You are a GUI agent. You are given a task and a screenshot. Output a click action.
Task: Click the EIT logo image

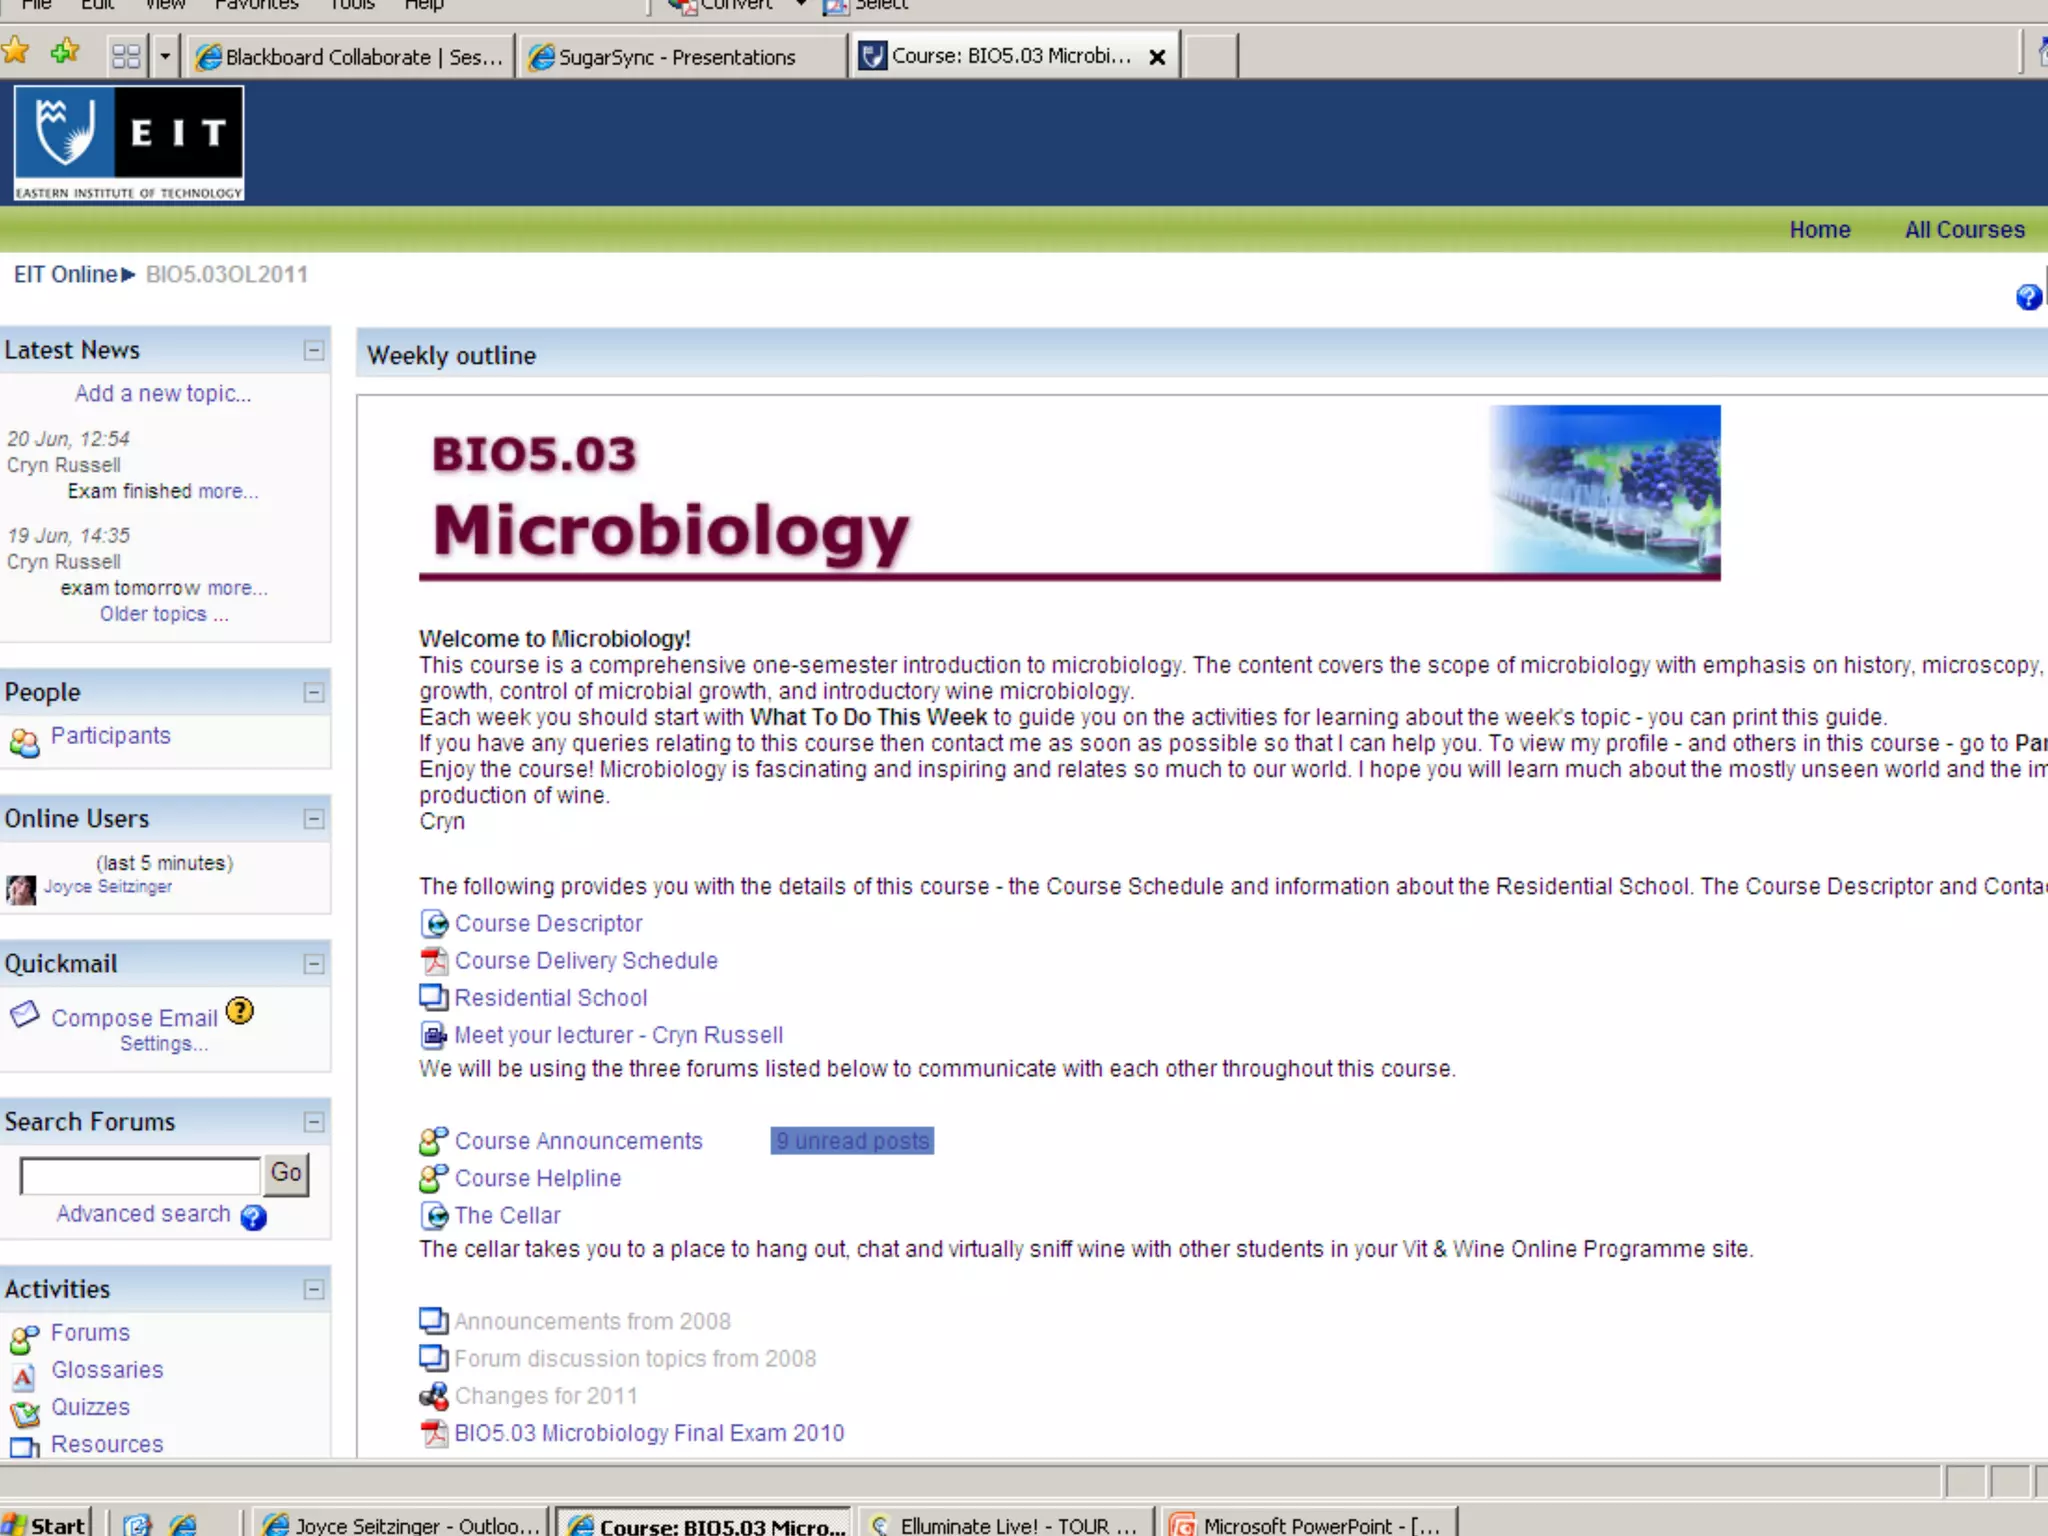(129, 143)
